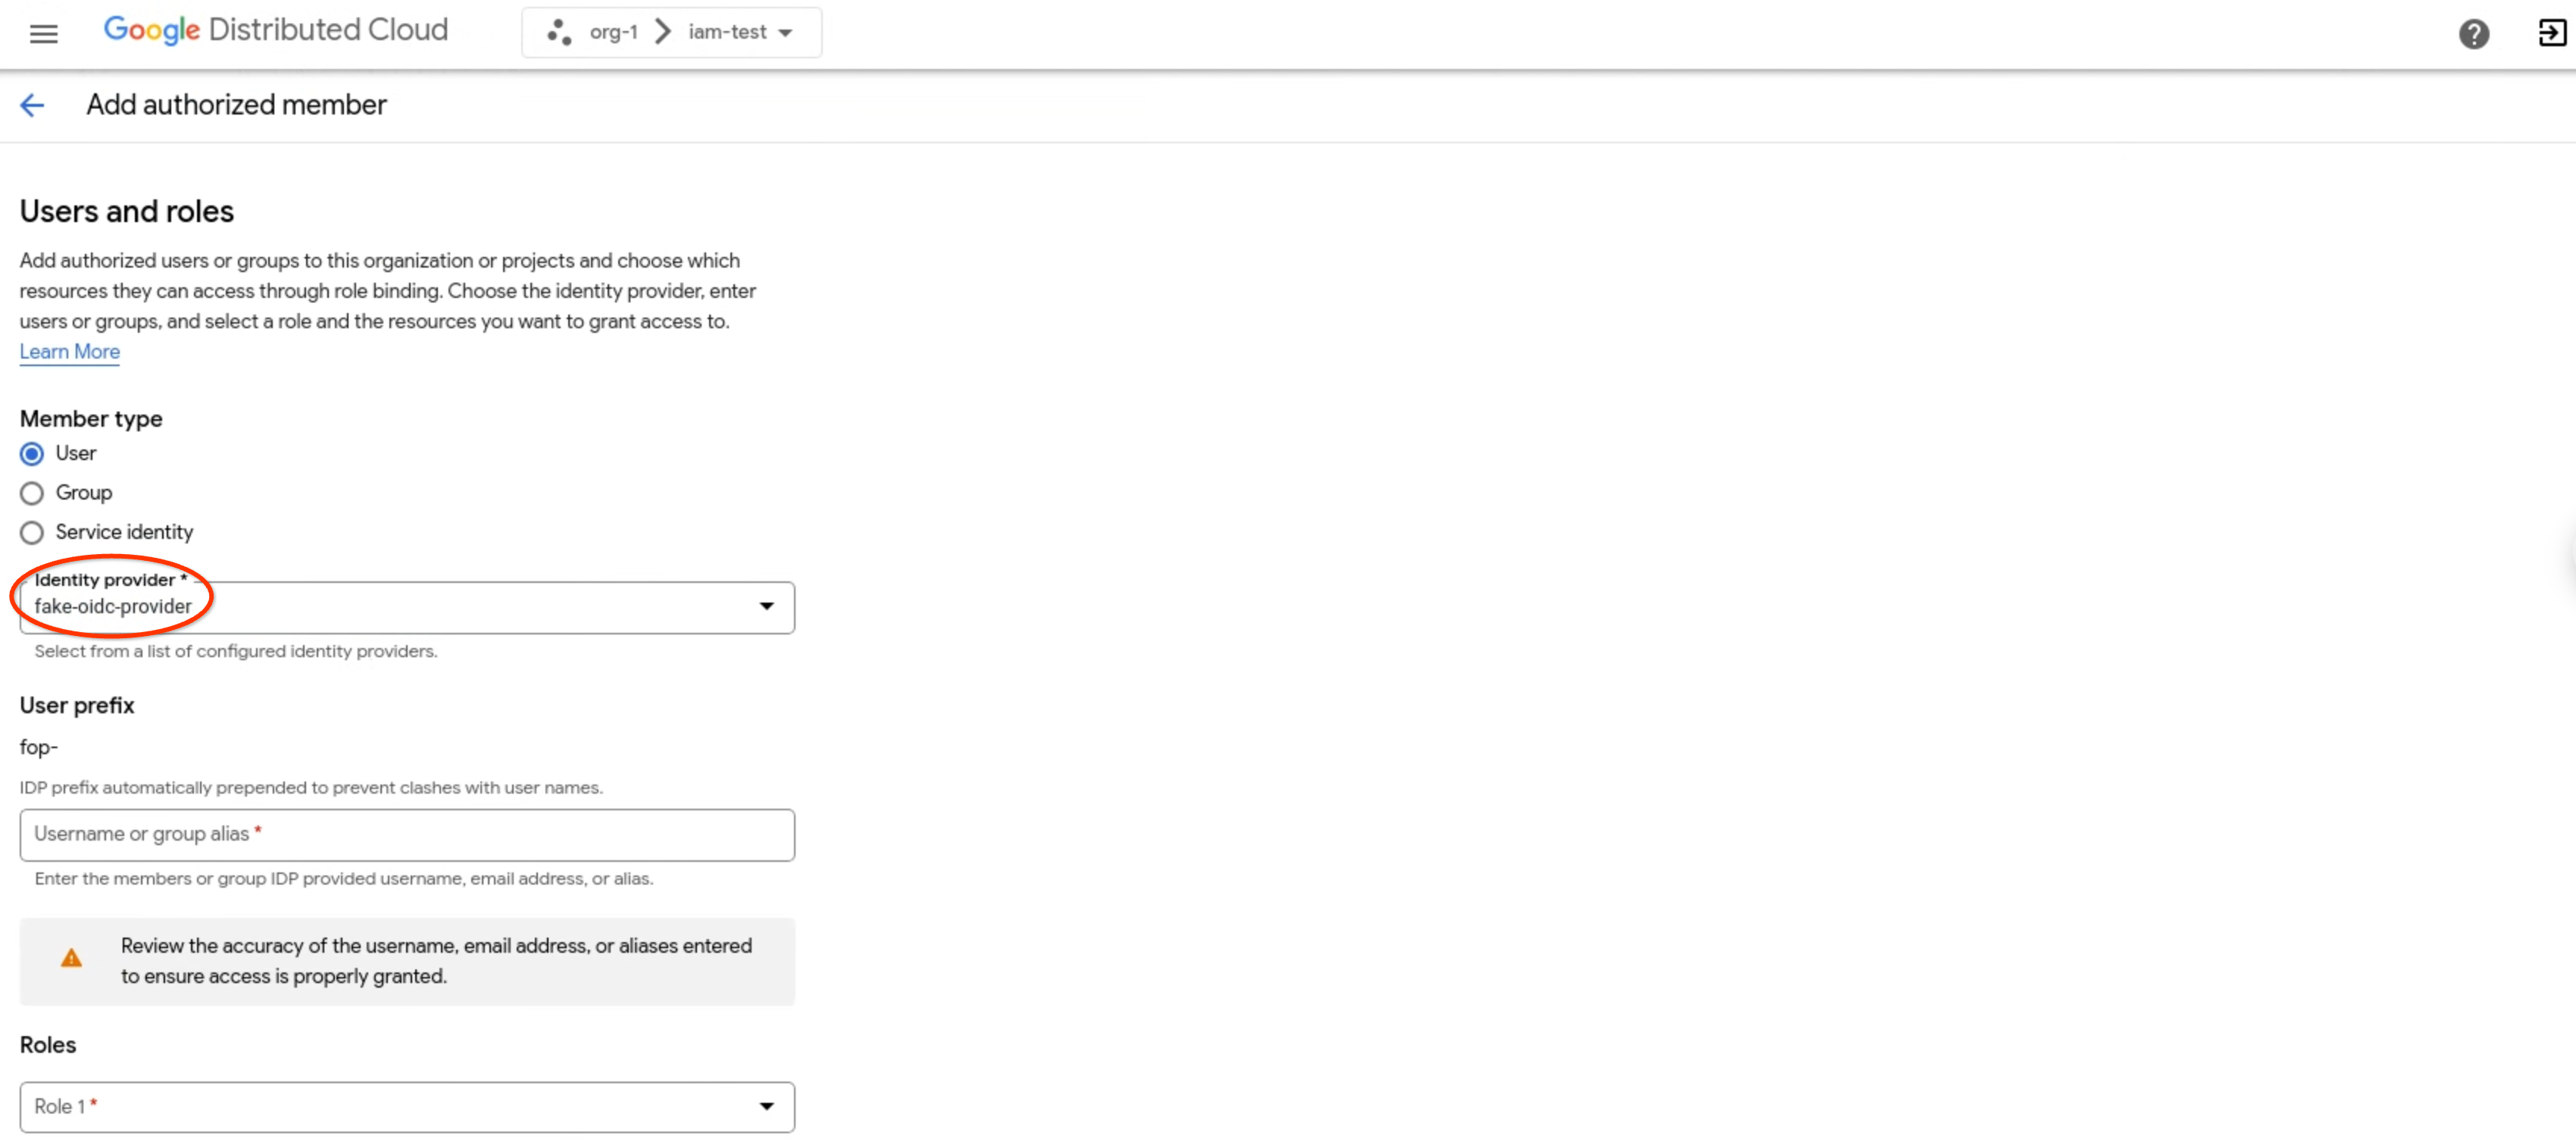The image size is (2576, 1140).
Task: Click the Learn More link
Action: 69,352
